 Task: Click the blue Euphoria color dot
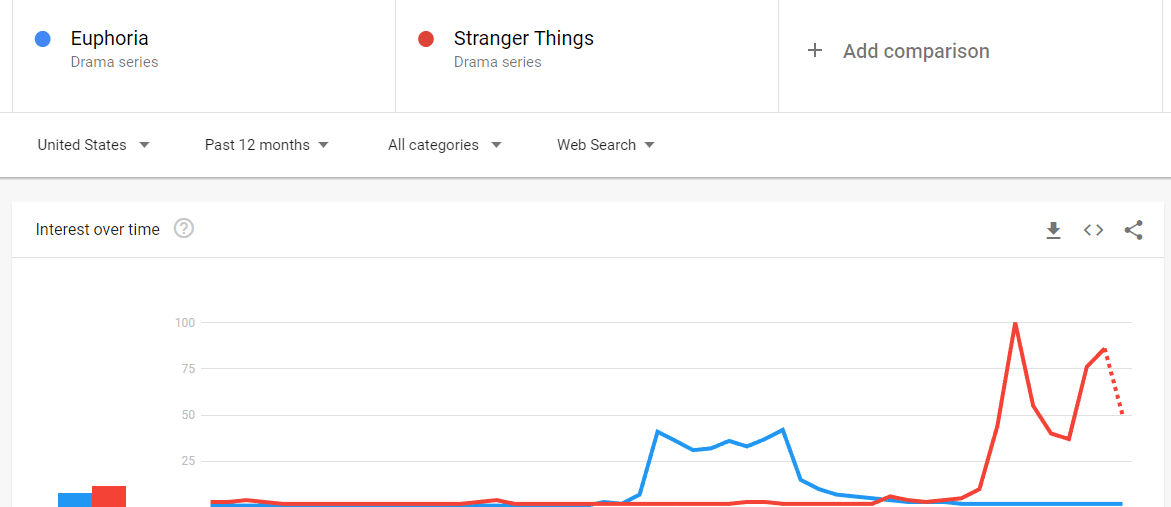click(43, 39)
